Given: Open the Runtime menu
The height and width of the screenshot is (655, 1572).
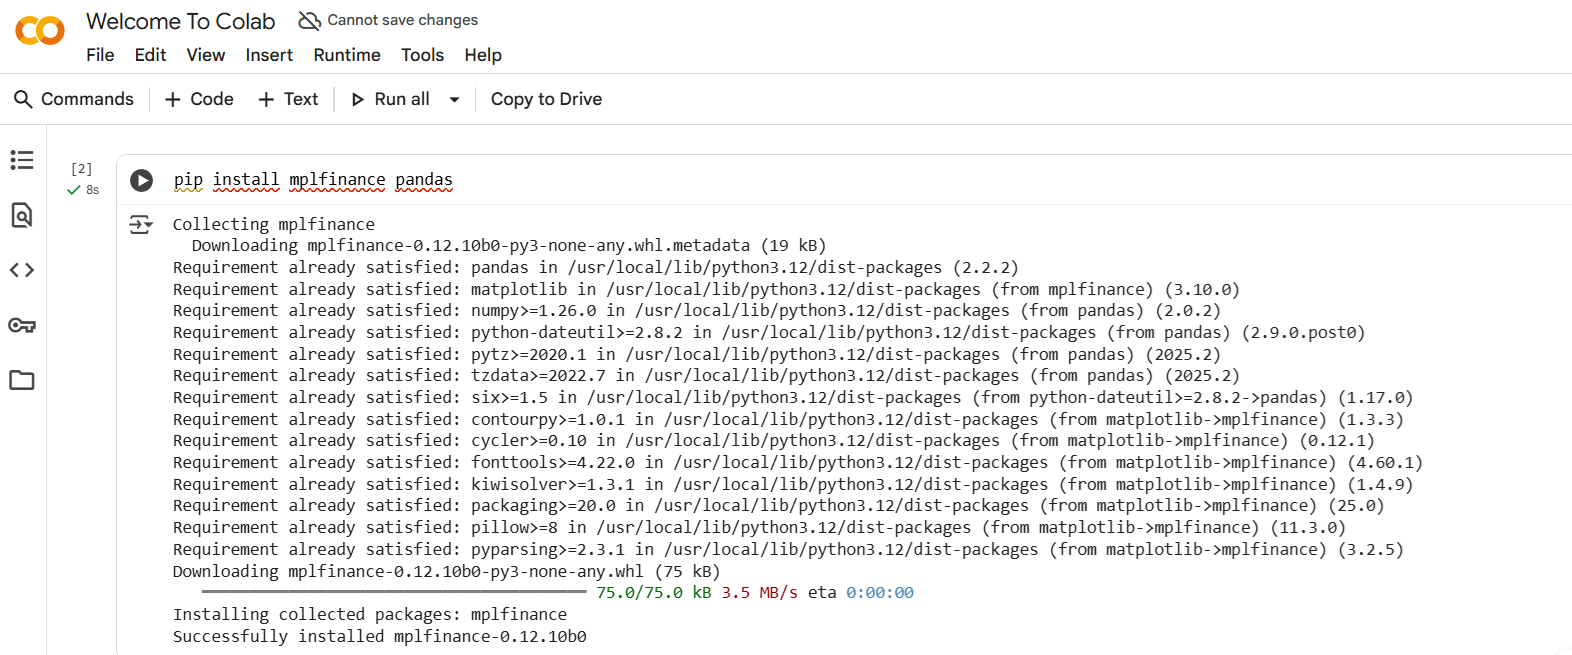Looking at the screenshot, I should [x=347, y=55].
